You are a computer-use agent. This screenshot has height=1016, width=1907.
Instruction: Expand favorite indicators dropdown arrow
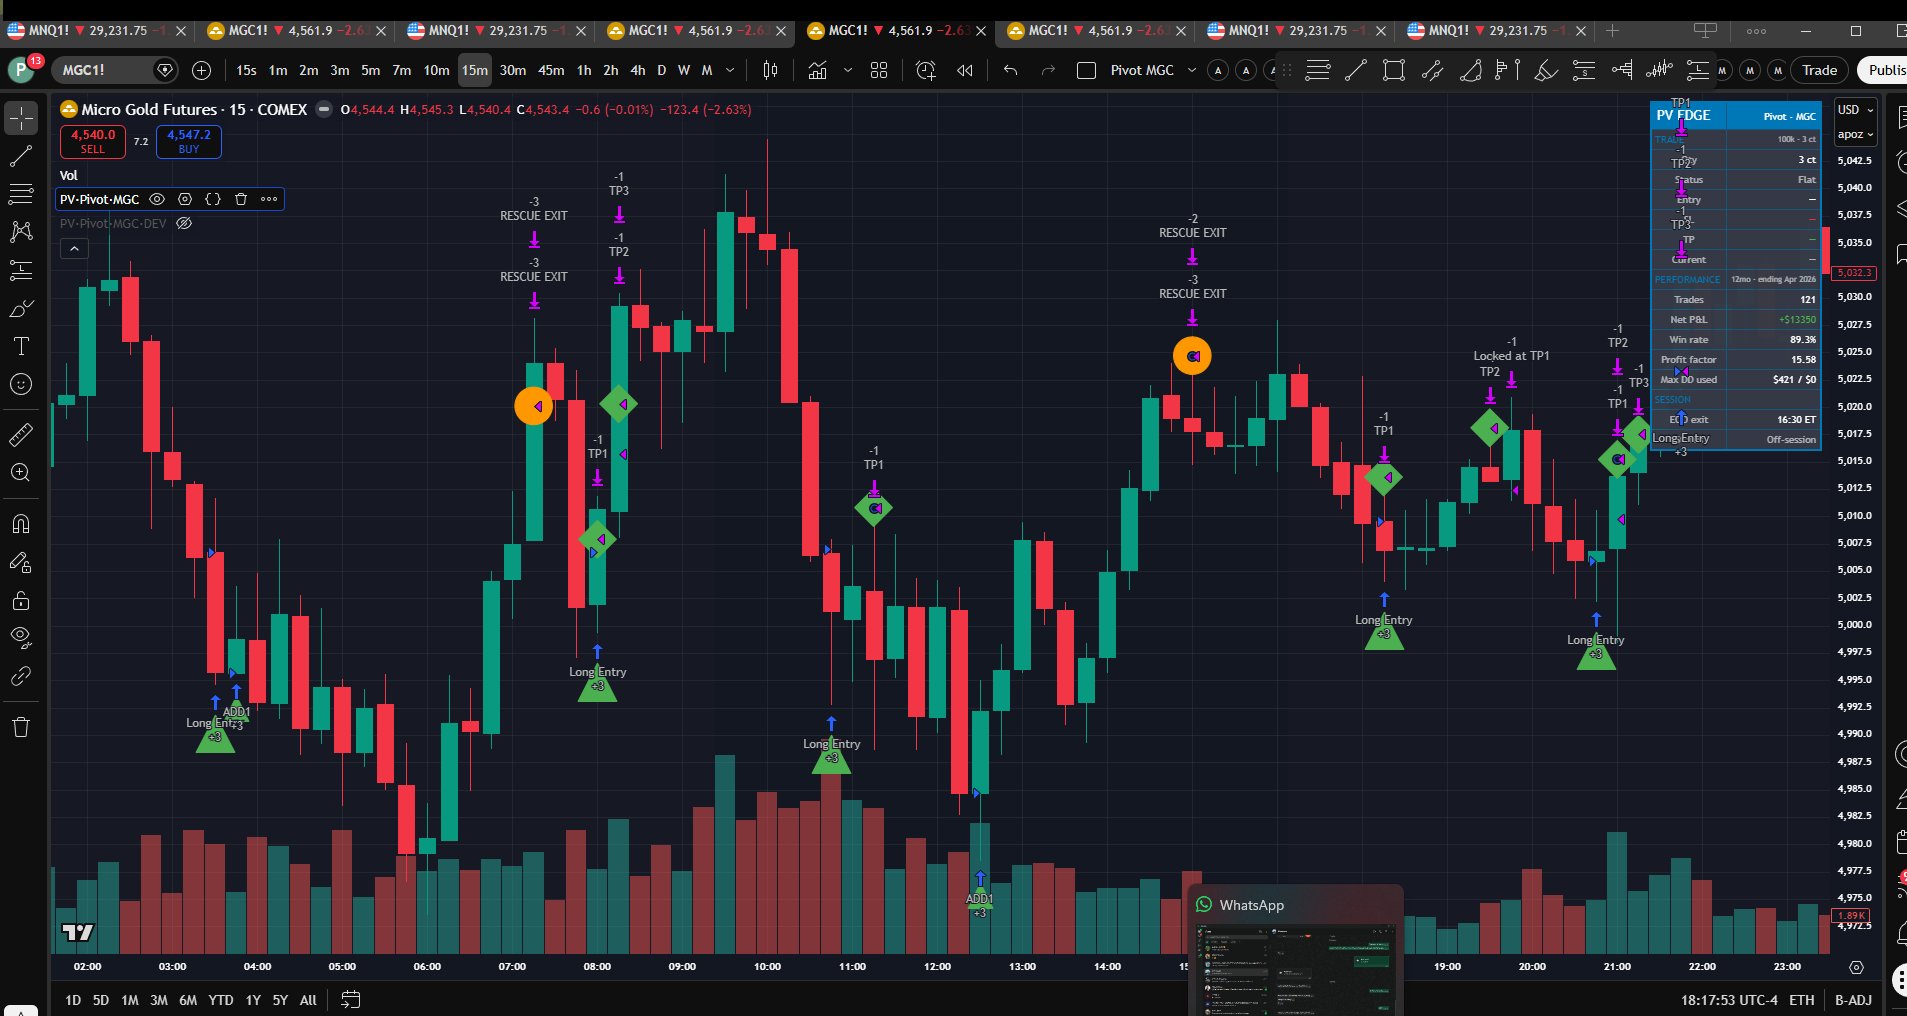tap(848, 70)
